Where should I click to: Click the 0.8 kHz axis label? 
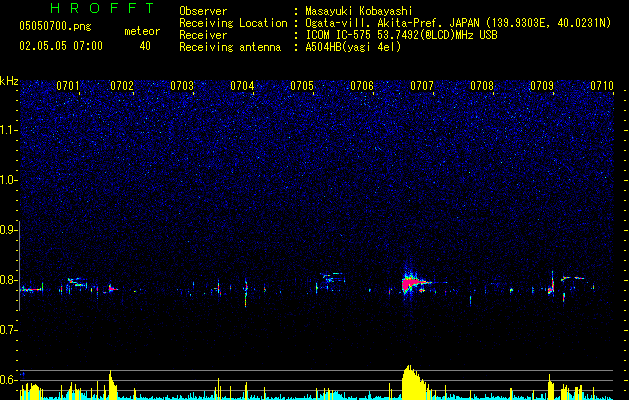(9, 280)
